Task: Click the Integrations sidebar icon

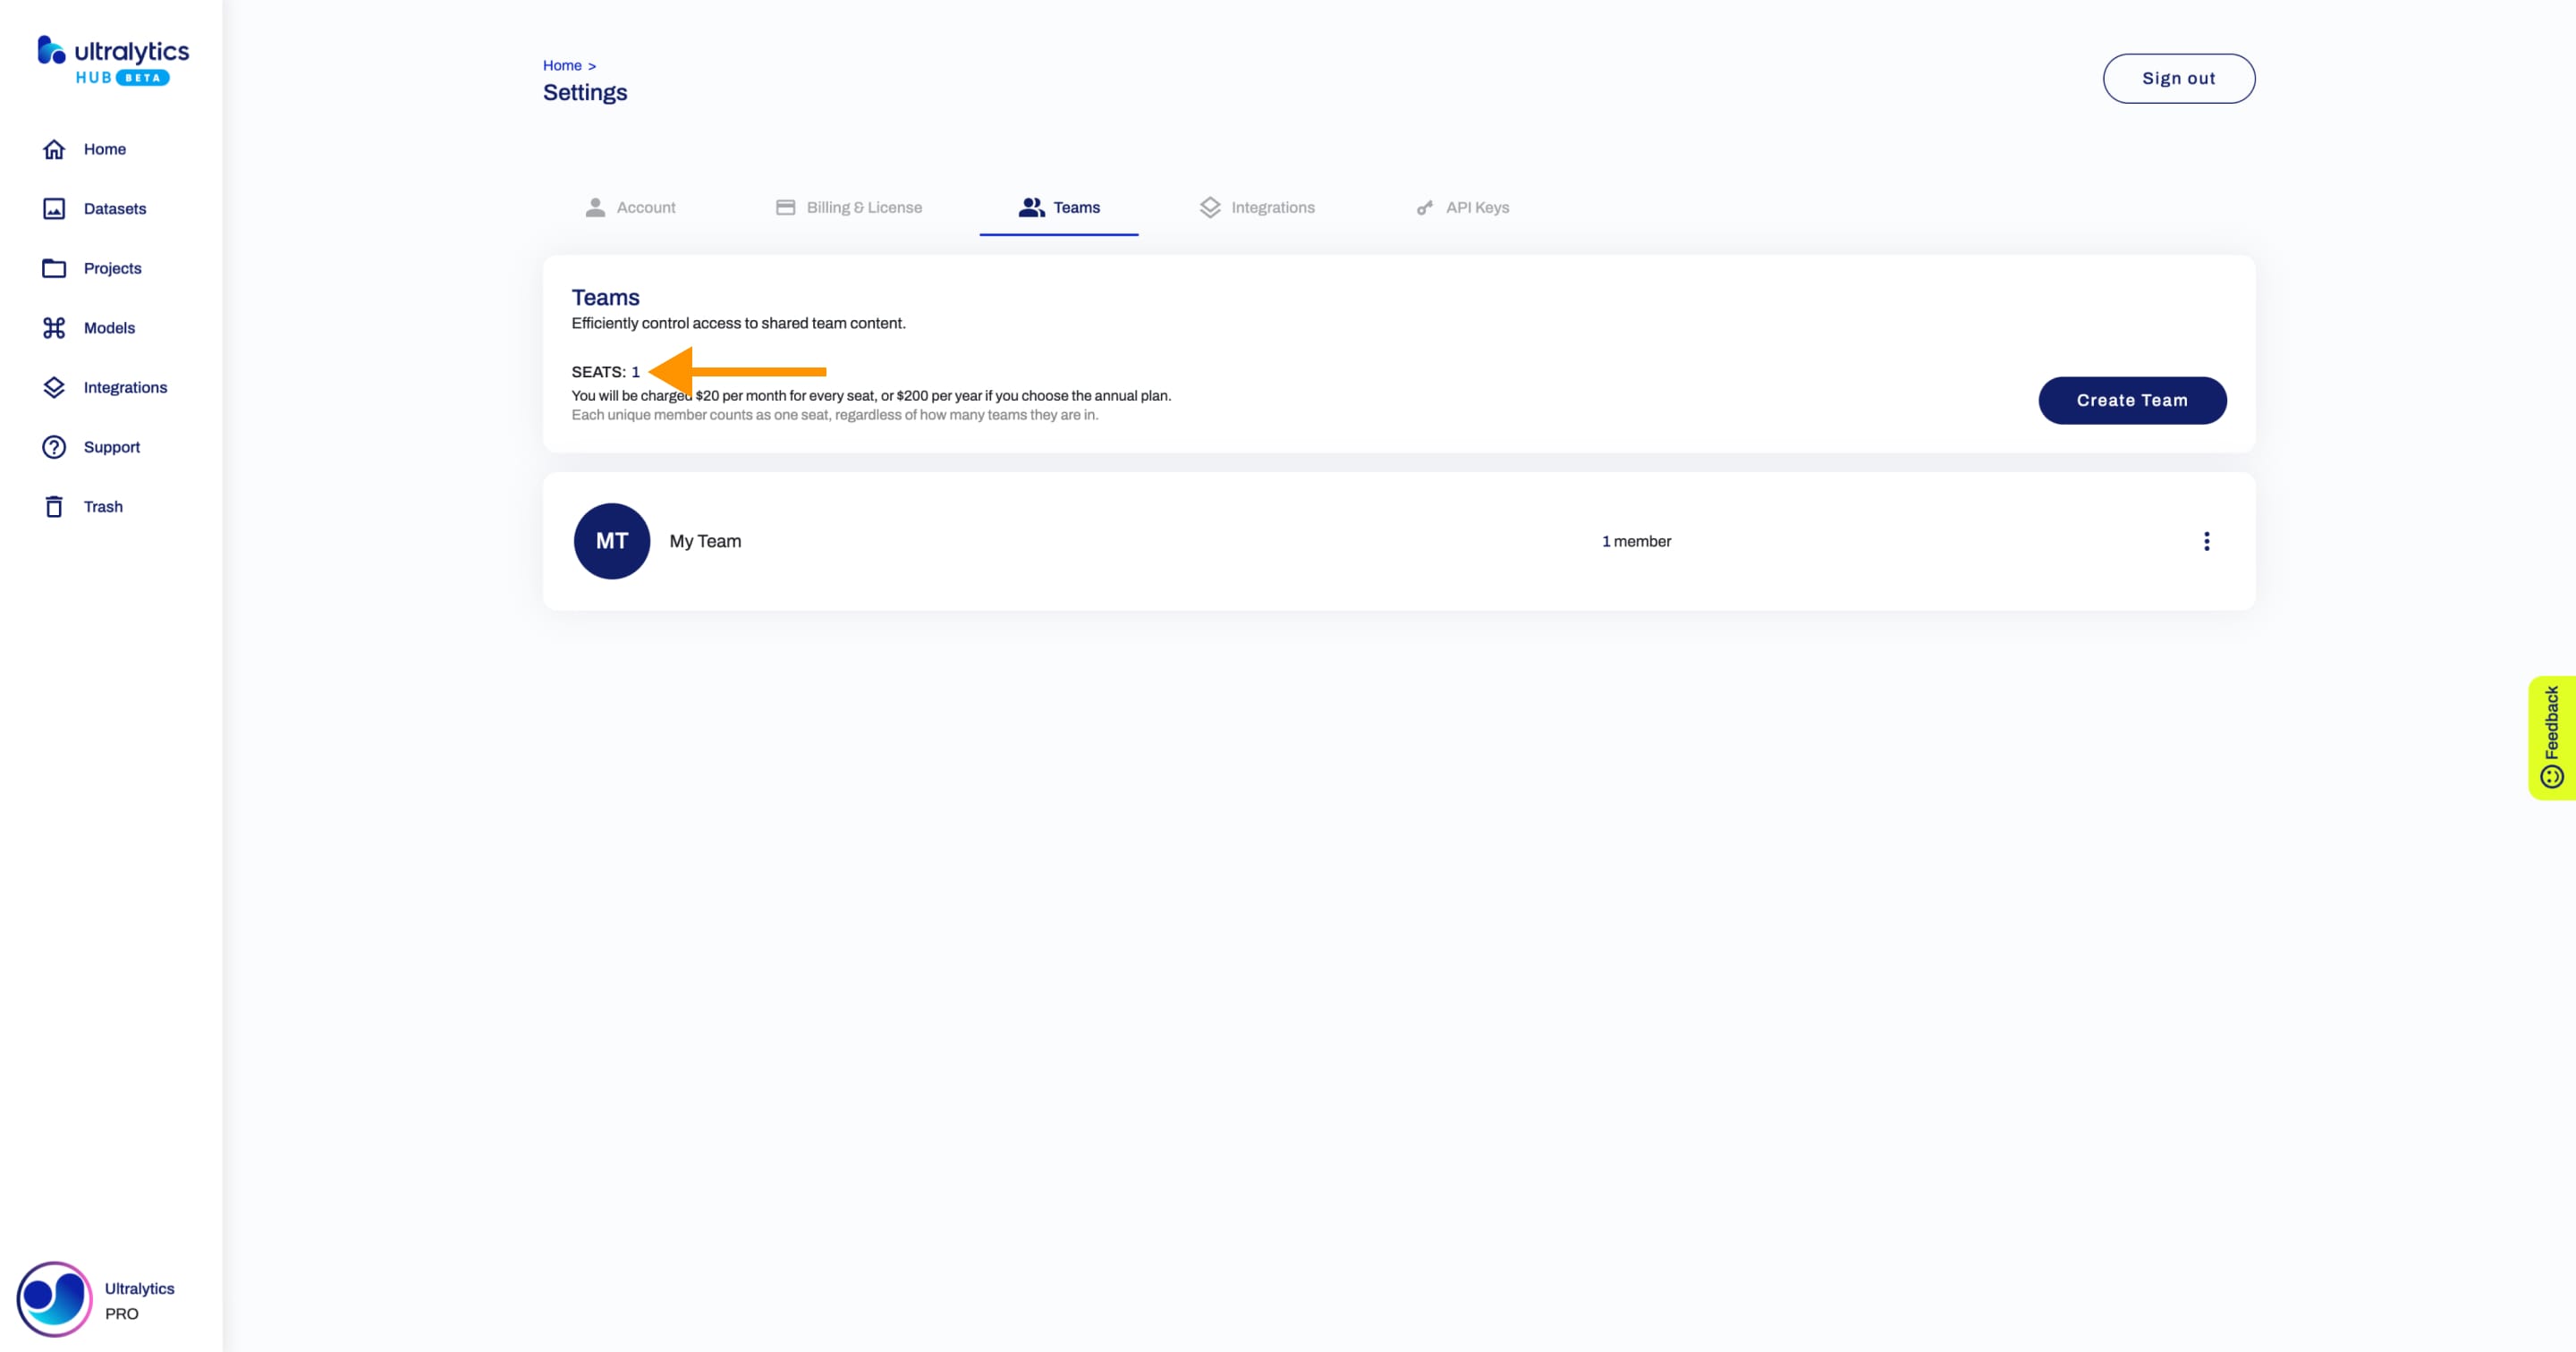Action: pos(55,386)
